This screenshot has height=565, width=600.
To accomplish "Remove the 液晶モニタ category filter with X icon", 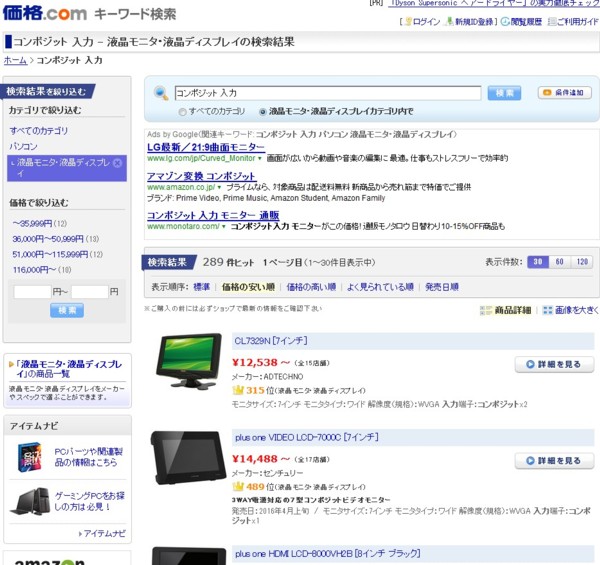I will click(118, 163).
